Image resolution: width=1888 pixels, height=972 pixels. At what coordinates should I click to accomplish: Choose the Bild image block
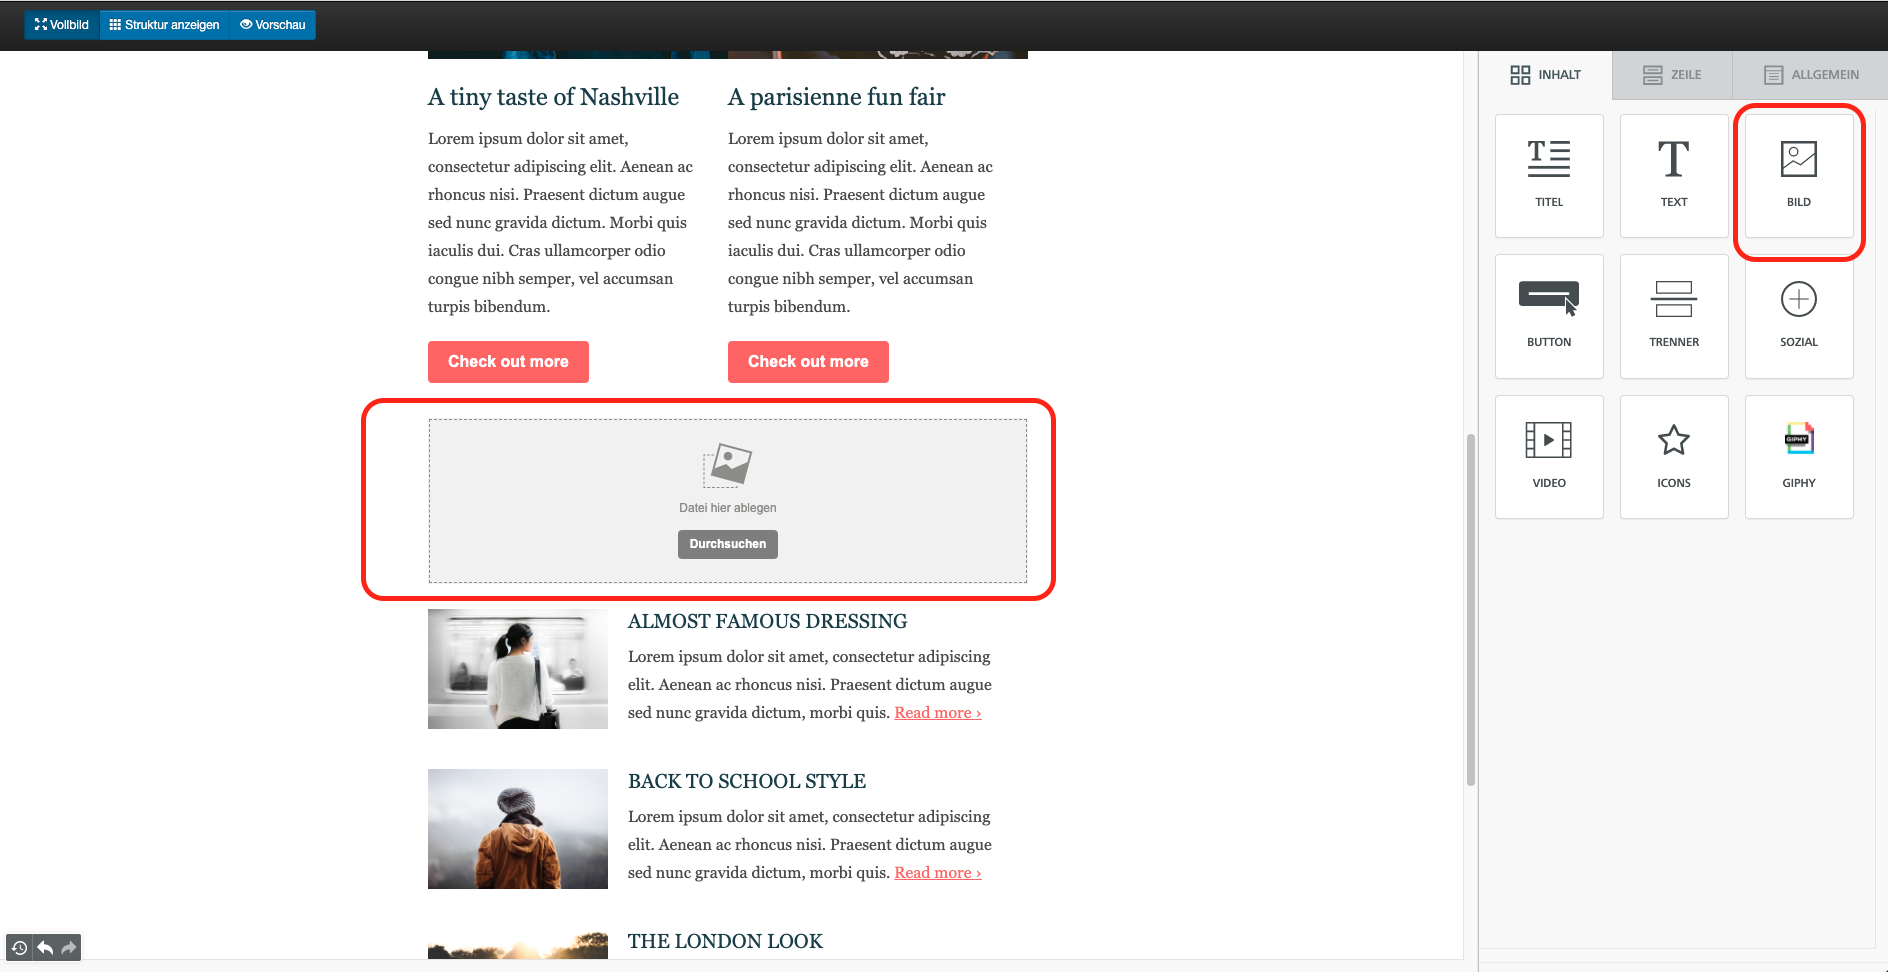[1798, 176]
